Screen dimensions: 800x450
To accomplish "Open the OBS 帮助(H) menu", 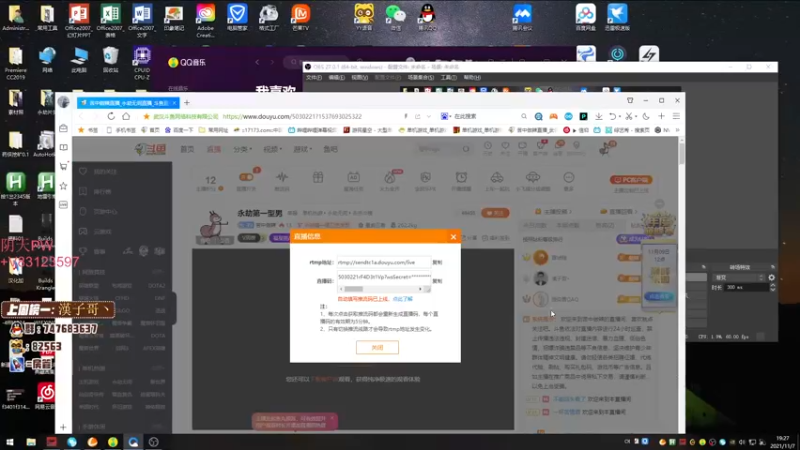I will (472, 78).
